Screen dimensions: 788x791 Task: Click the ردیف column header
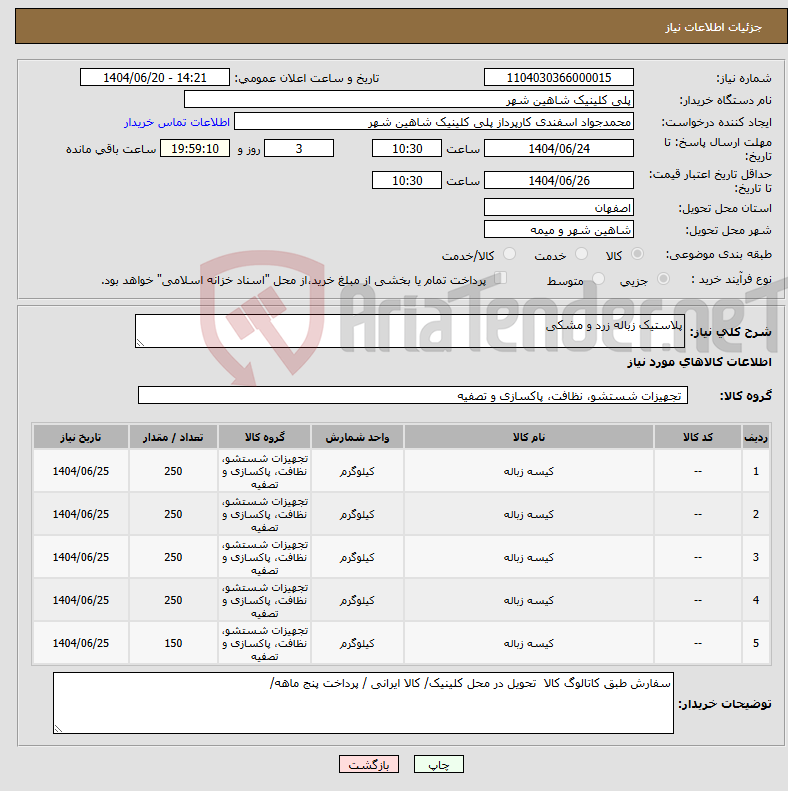point(756,437)
